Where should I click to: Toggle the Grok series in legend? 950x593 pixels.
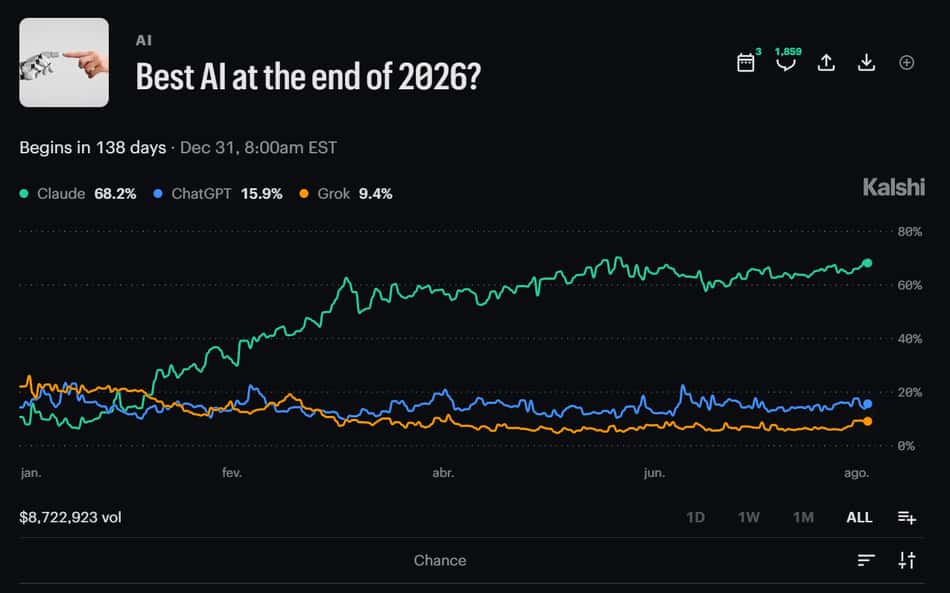pos(346,194)
